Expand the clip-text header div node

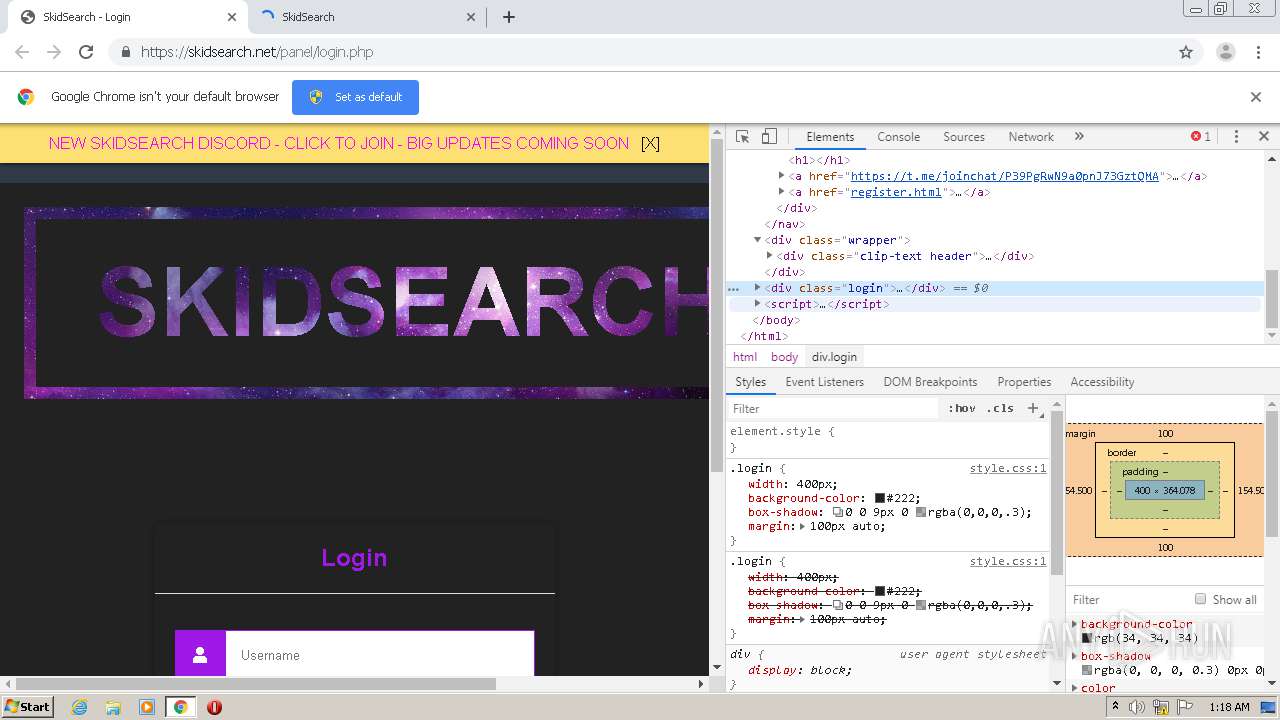click(769, 256)
